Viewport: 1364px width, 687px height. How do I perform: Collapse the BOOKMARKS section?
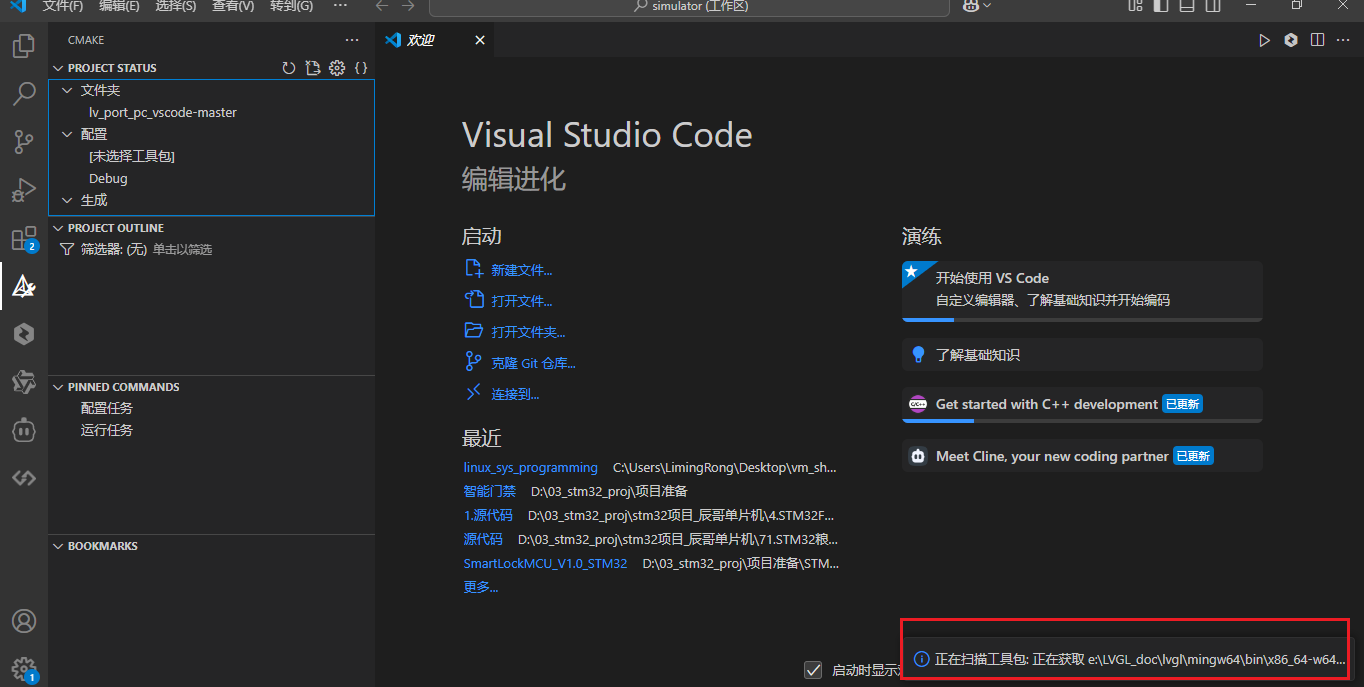[x=58, y=546]
